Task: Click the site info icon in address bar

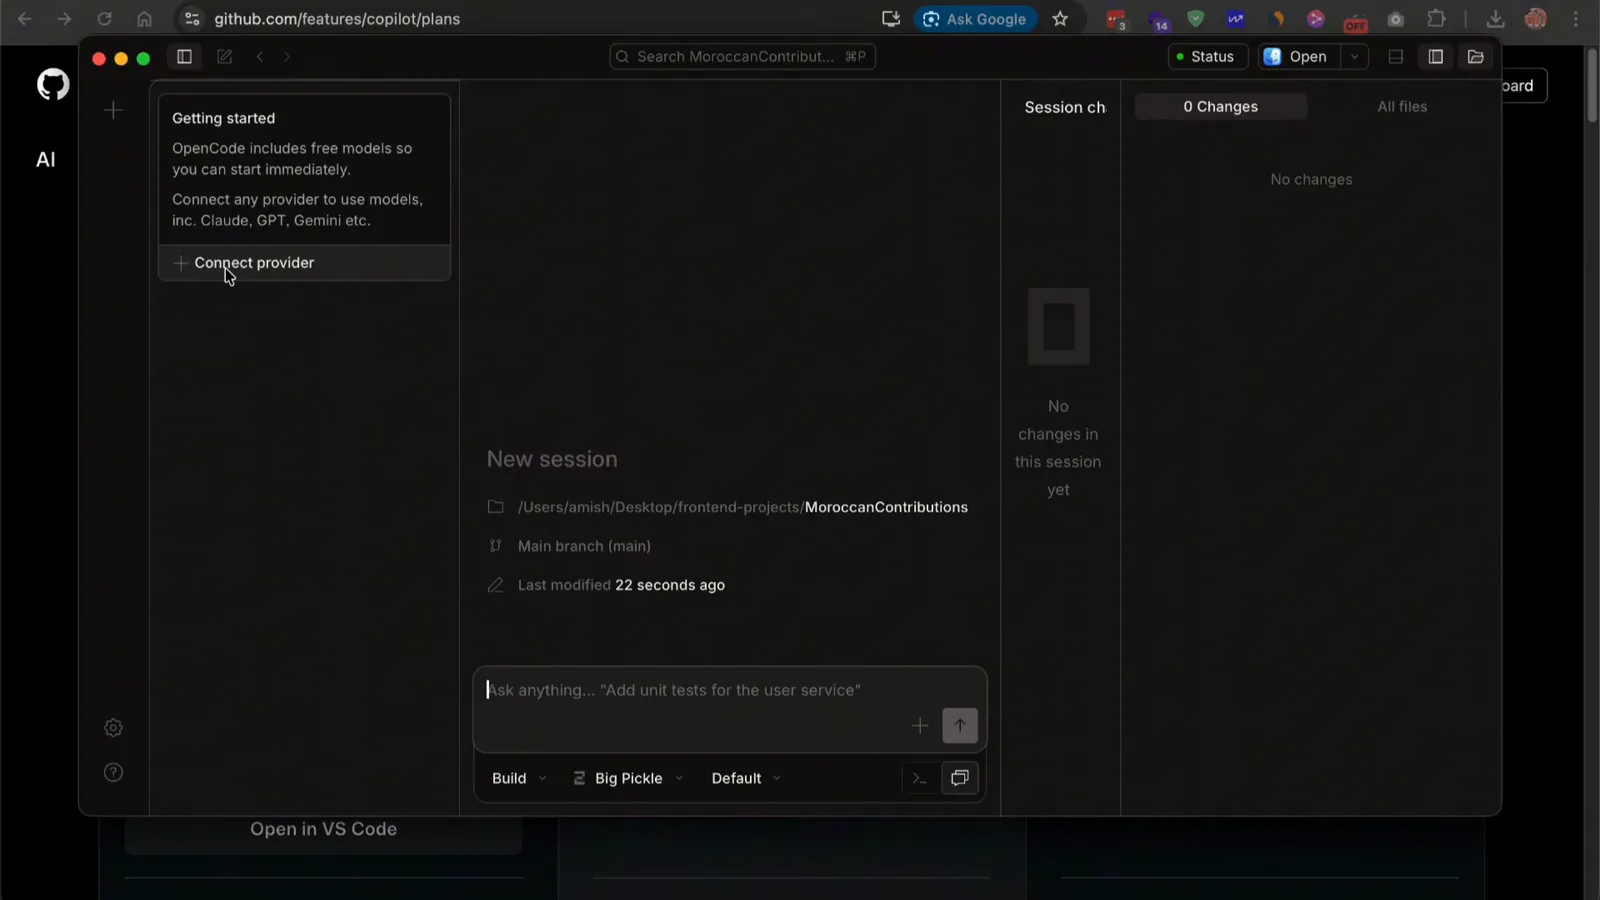Action: pyautogui.click(x=192, y=19)
